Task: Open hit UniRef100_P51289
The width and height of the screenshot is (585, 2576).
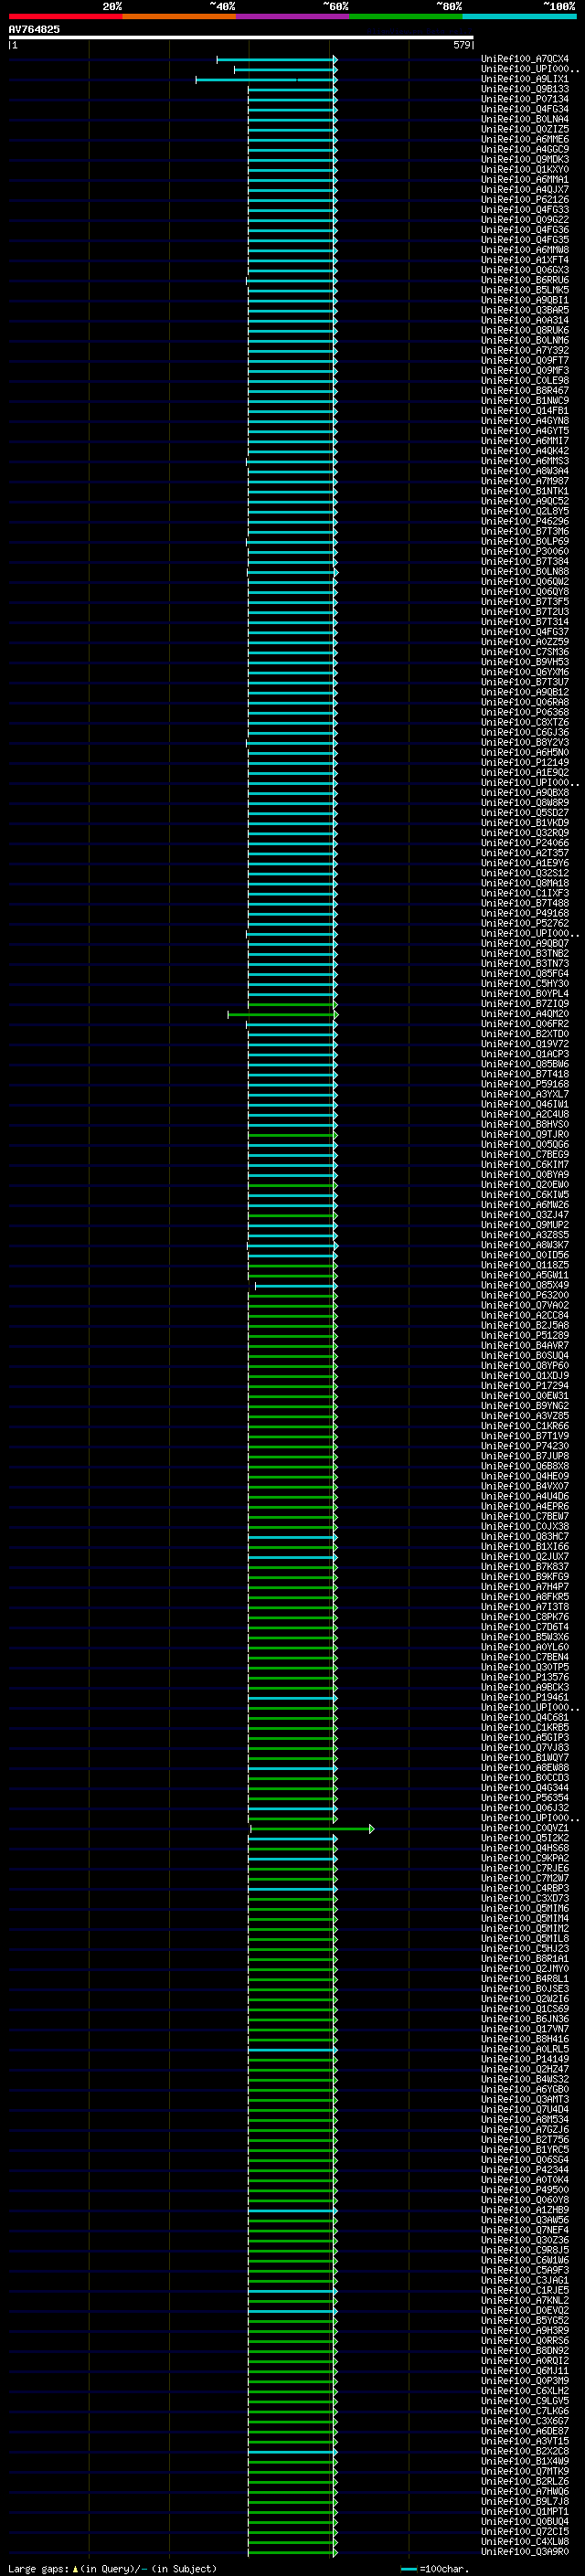Action: tap(524, 1336)
